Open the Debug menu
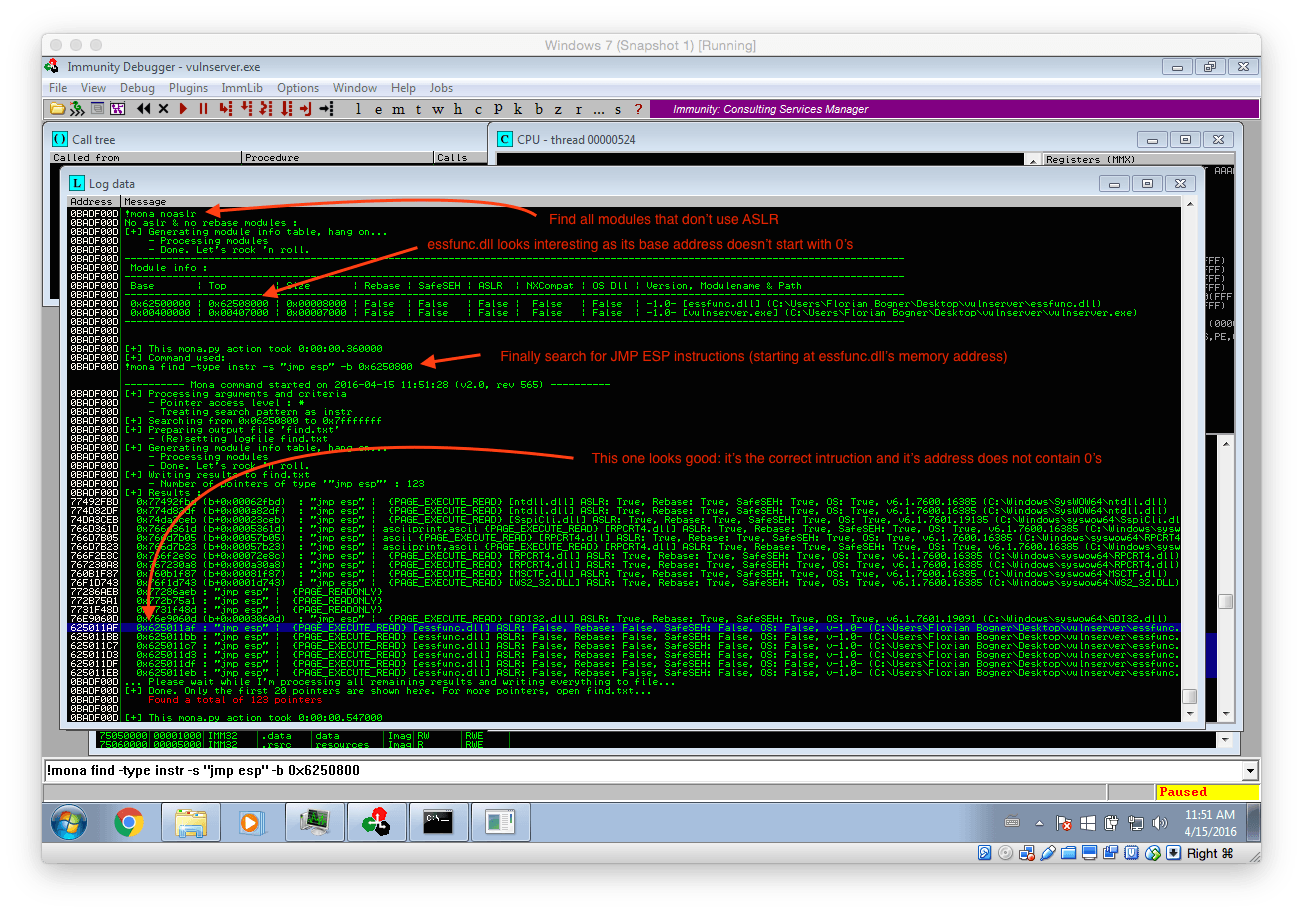1303x913 pixels. [137, 88]
